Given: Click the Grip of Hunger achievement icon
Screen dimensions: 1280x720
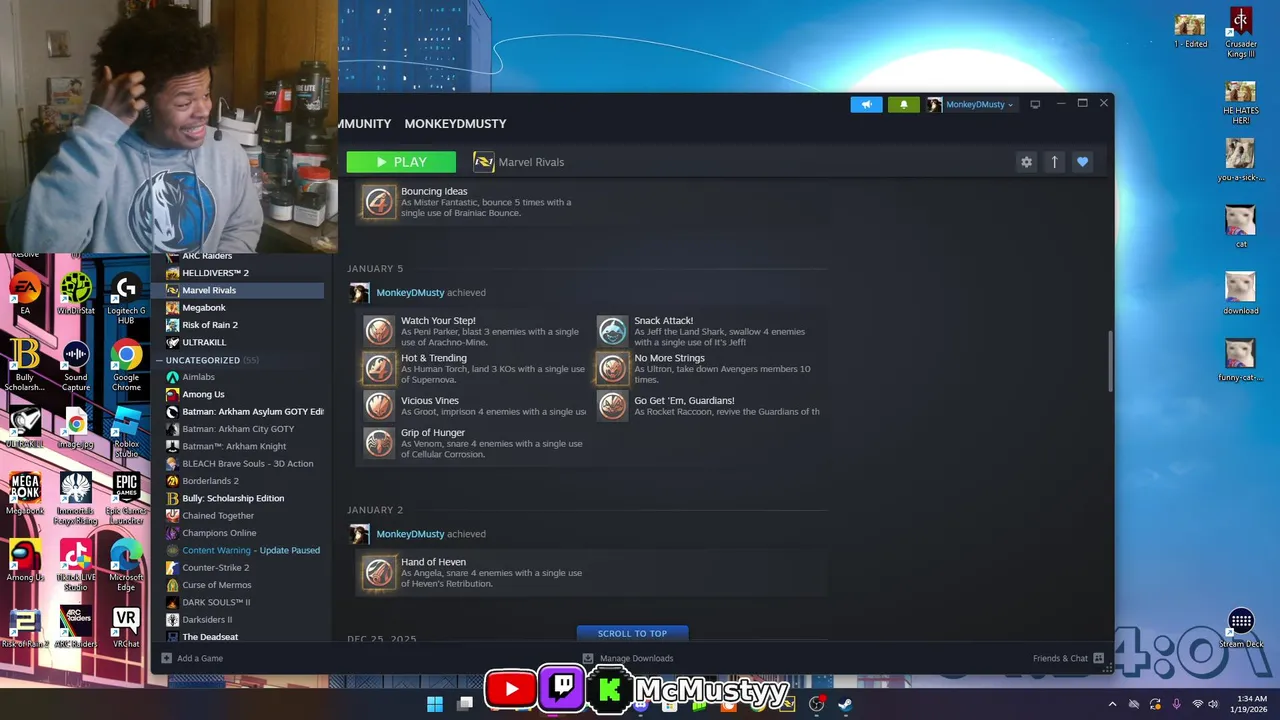Looking at the screenshot, I should click(x=379, y=442).
